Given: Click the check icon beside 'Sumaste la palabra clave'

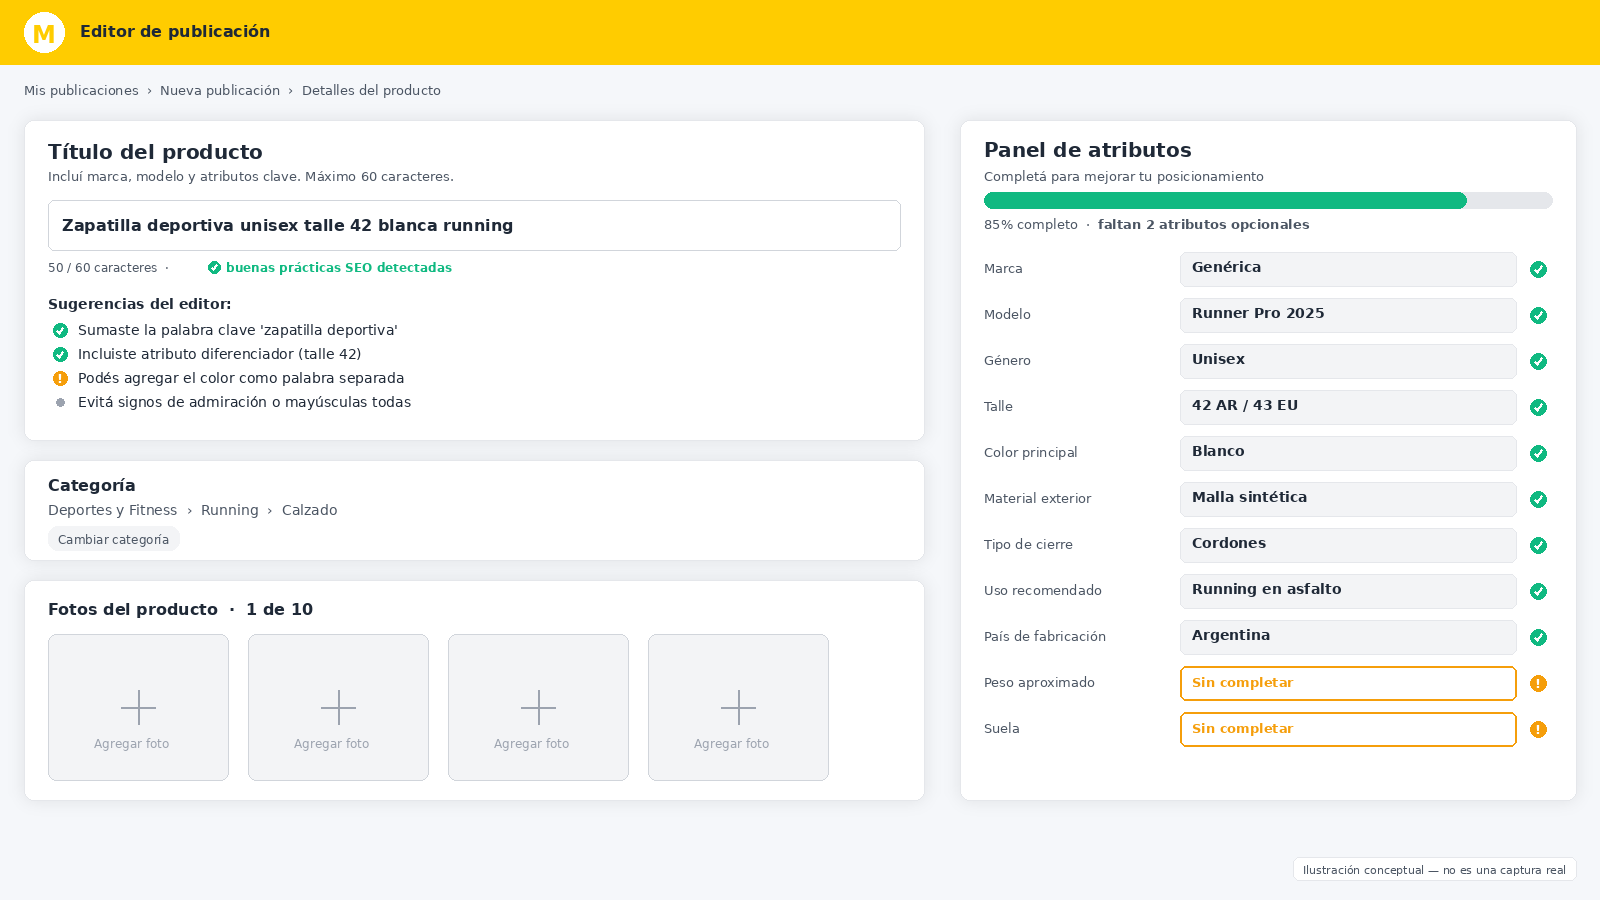Looking at the screenshot, I should 60,331.
